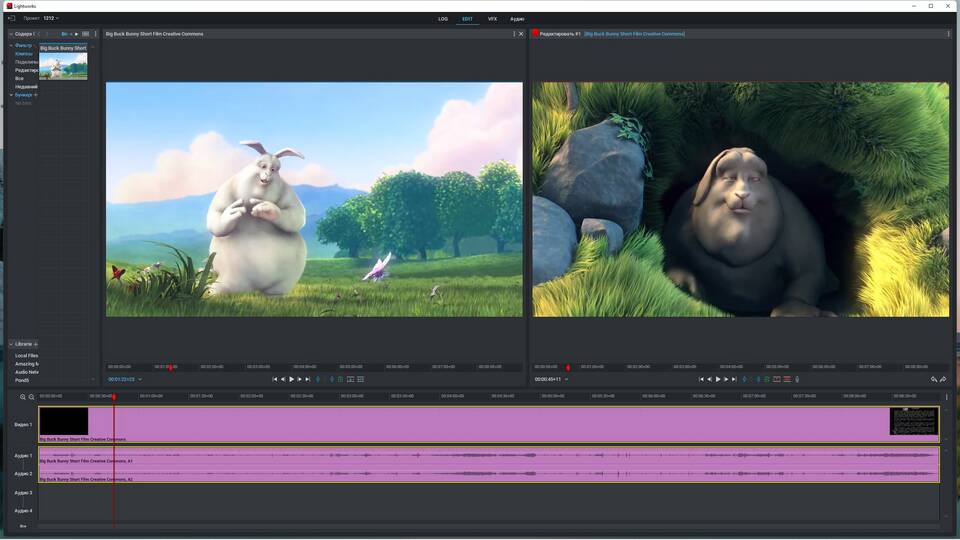The height and width of the screenshot is (540, 960).
Task: Open Local Files in Libraries
Action: pyautogui.click(x=27, y=355)
